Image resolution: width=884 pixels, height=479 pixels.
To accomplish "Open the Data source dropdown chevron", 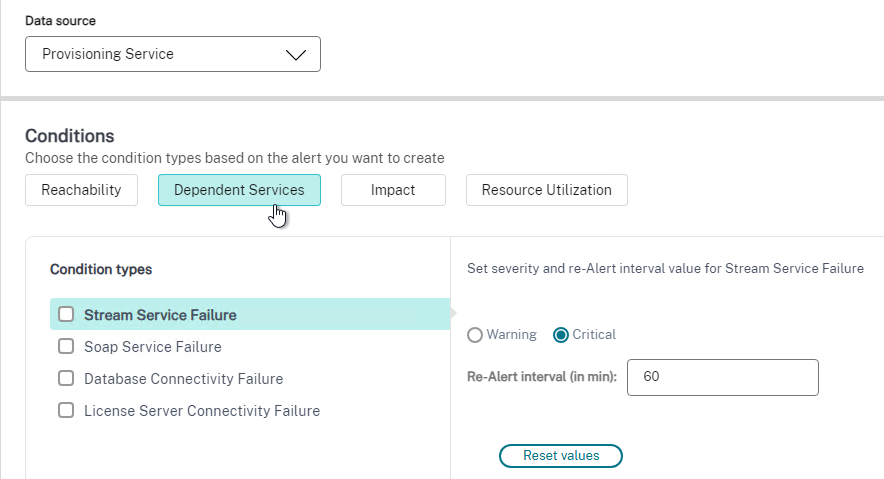I will point(295,55).
